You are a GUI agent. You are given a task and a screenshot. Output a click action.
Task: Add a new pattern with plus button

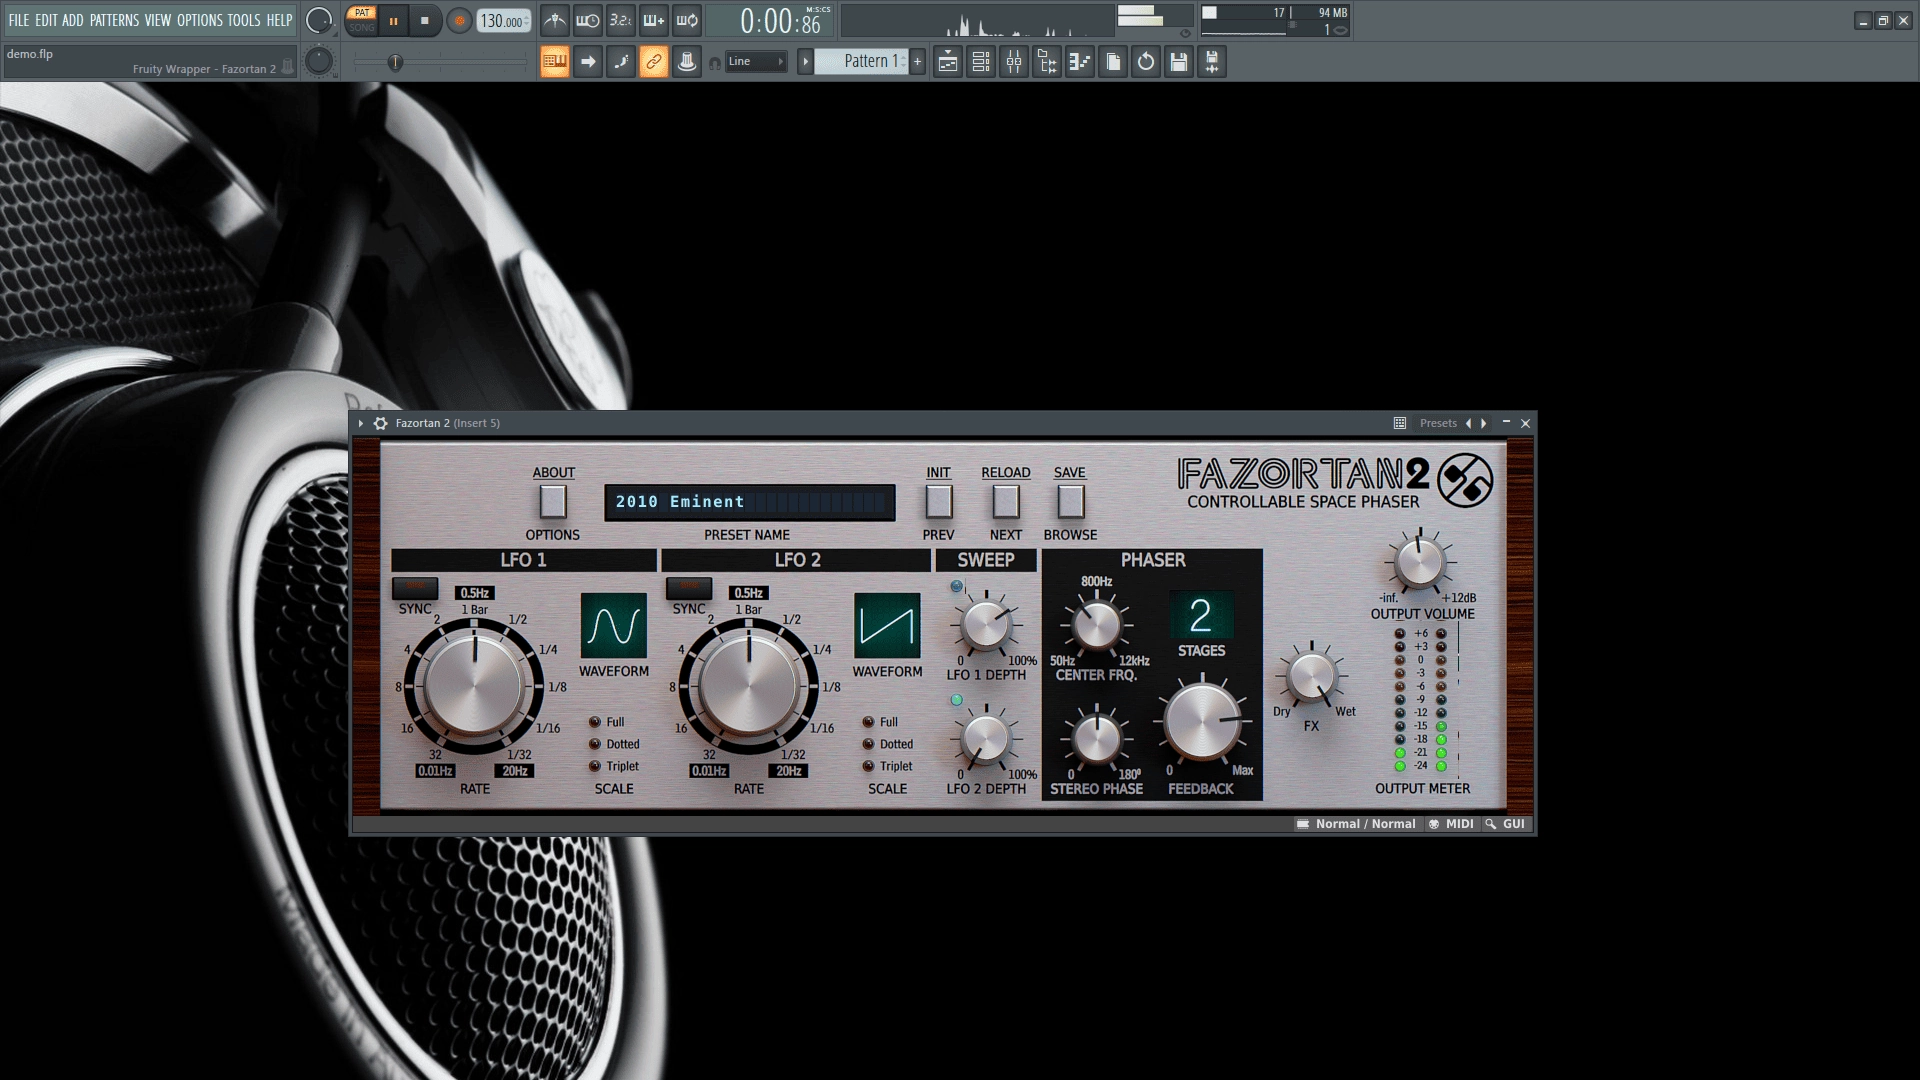[917, 62]
